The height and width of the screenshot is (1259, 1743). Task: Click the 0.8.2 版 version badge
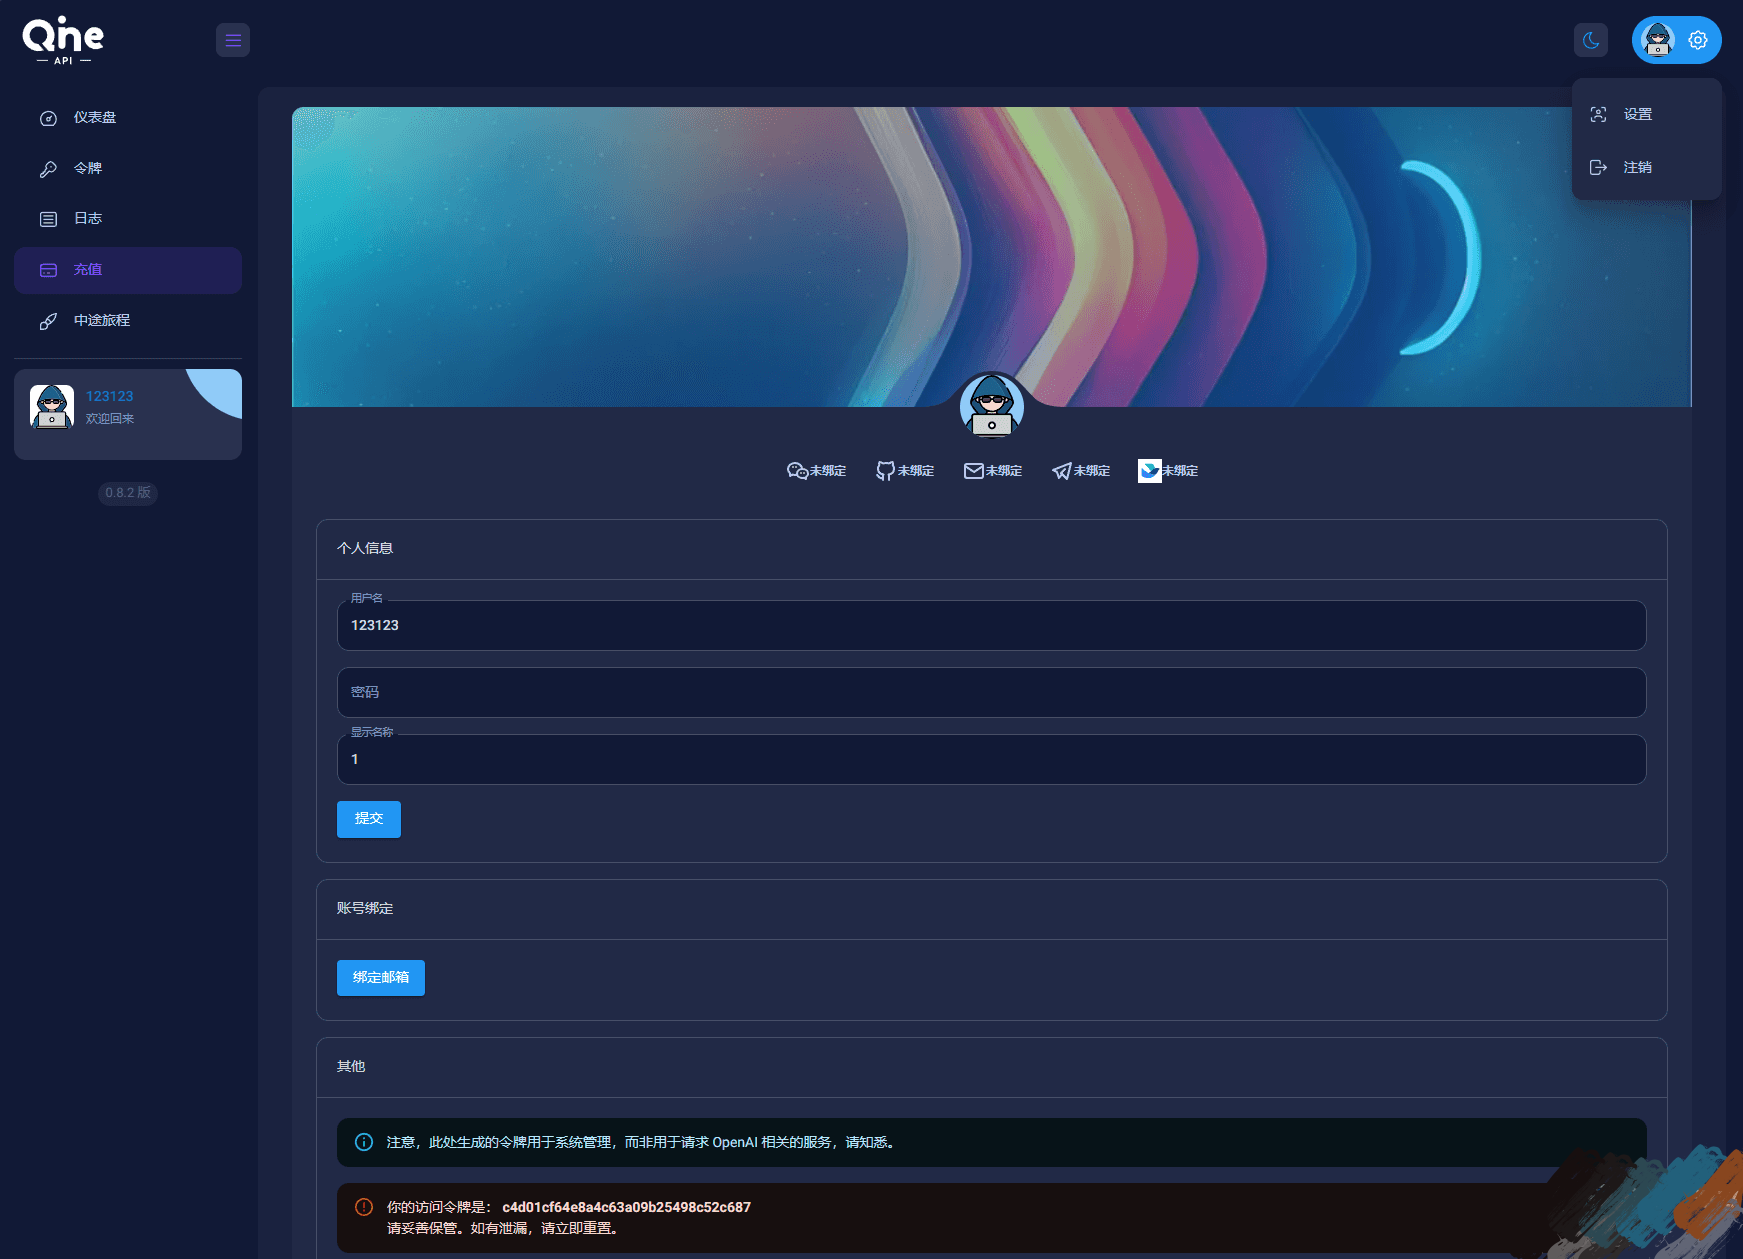click(128, 493)
